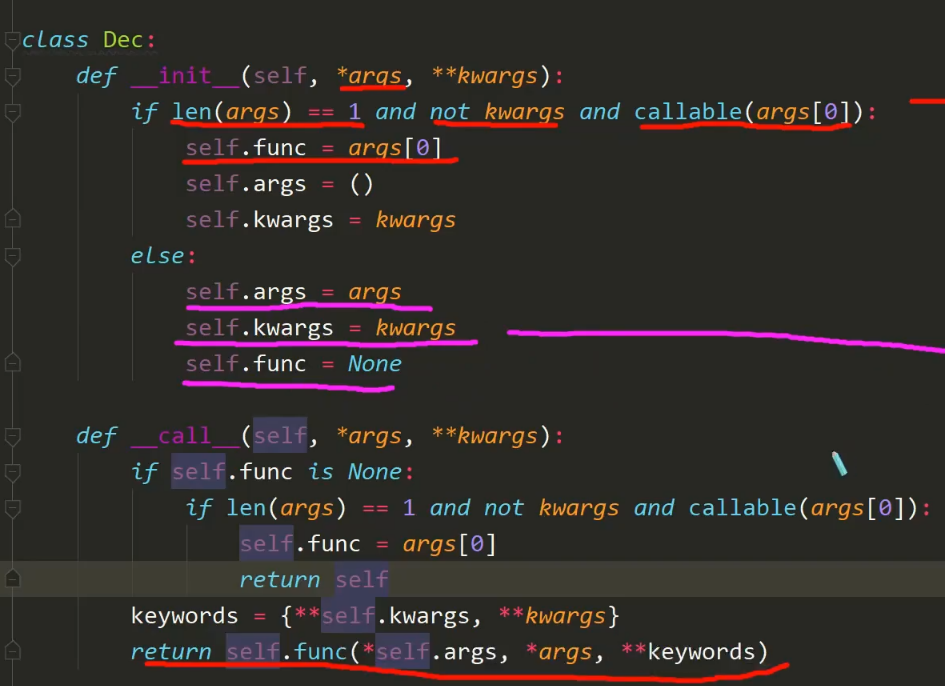Click fold end marker beside 'self.func = None'

(x=12, y=363)
